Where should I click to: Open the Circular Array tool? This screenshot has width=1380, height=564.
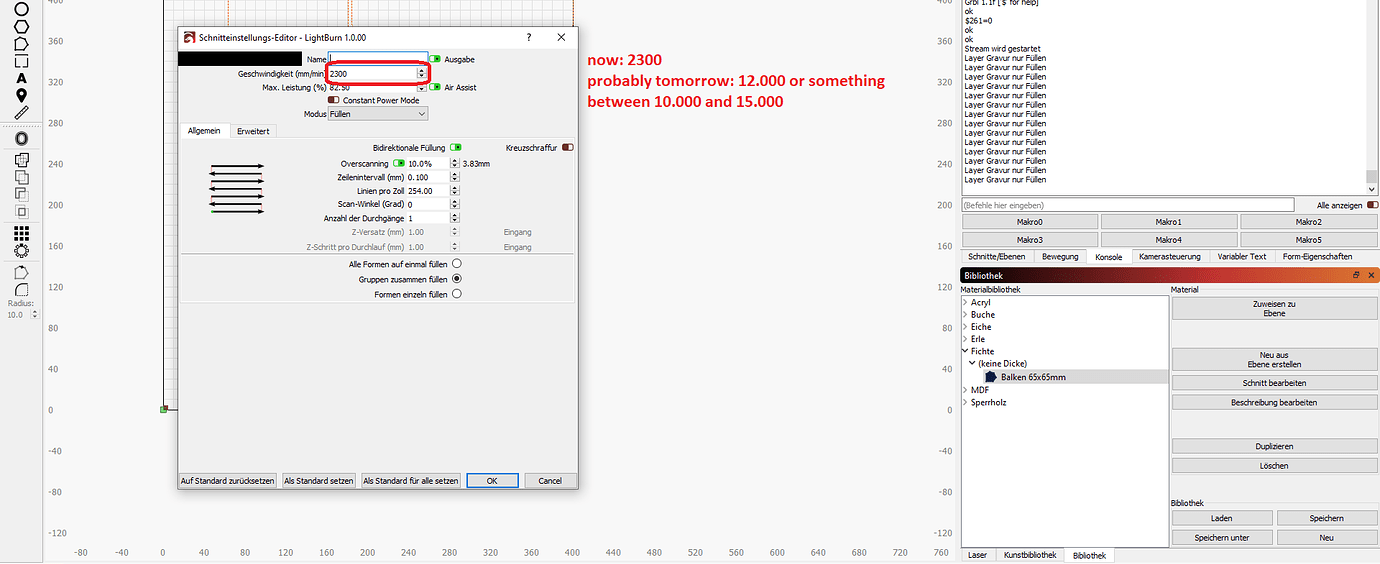[21, 251]
